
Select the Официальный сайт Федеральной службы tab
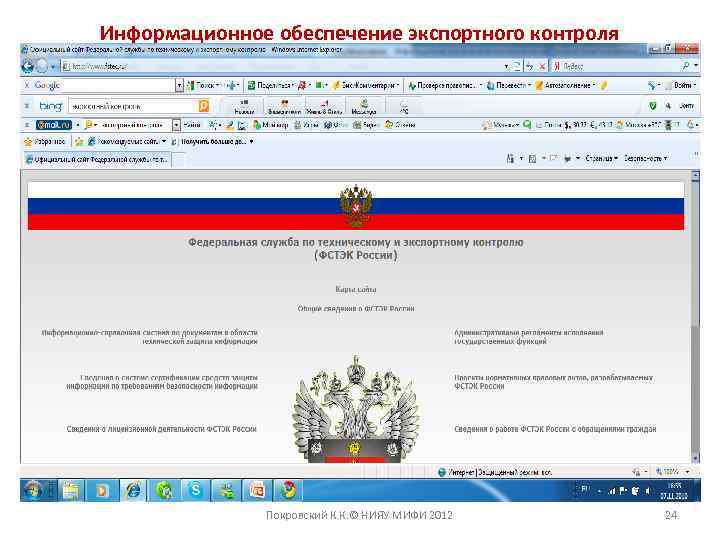[97, 159]
